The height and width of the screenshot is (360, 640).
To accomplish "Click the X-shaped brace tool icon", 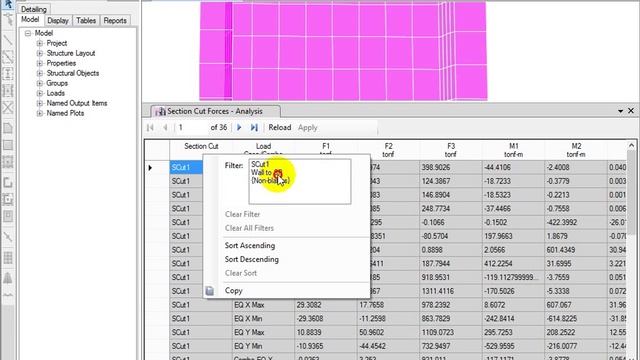I will (8, 108).
